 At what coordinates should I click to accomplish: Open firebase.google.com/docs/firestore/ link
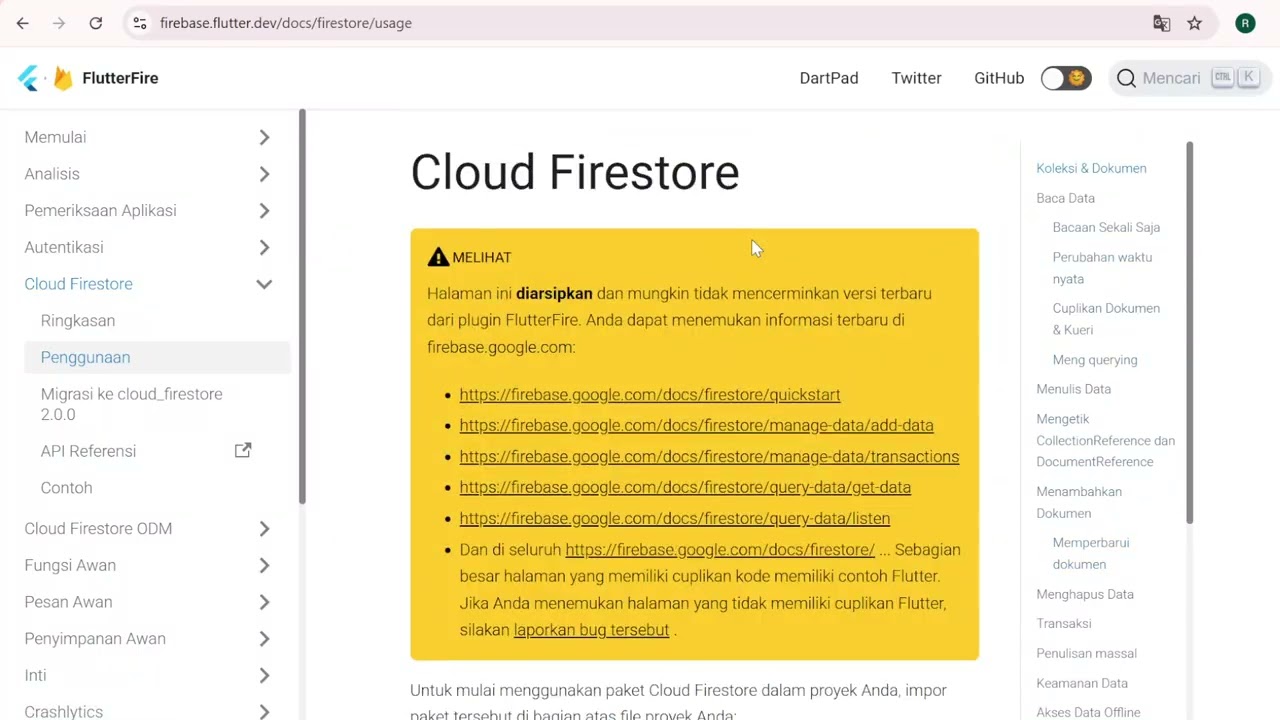pos(720,550)
